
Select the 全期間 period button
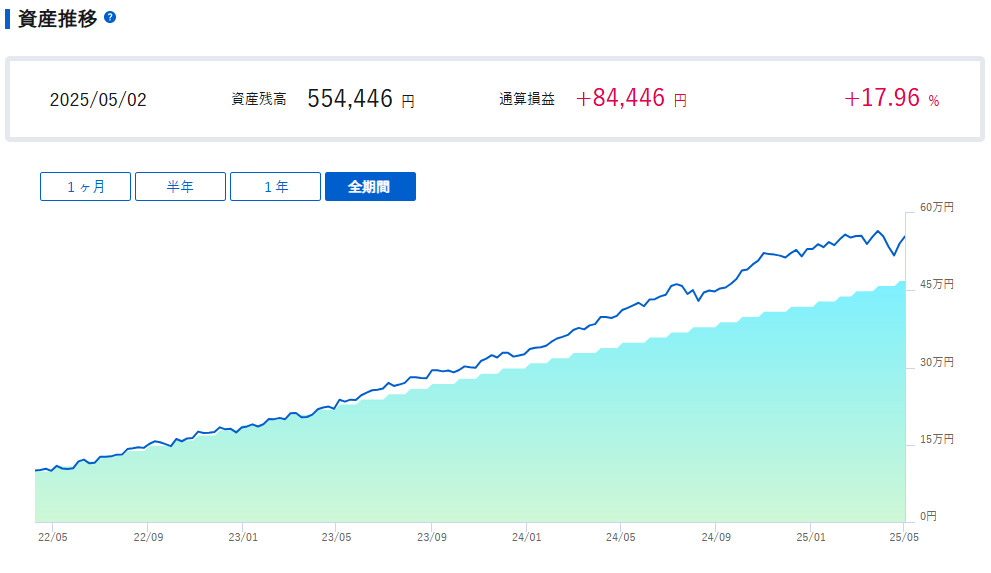click(370, 186)
